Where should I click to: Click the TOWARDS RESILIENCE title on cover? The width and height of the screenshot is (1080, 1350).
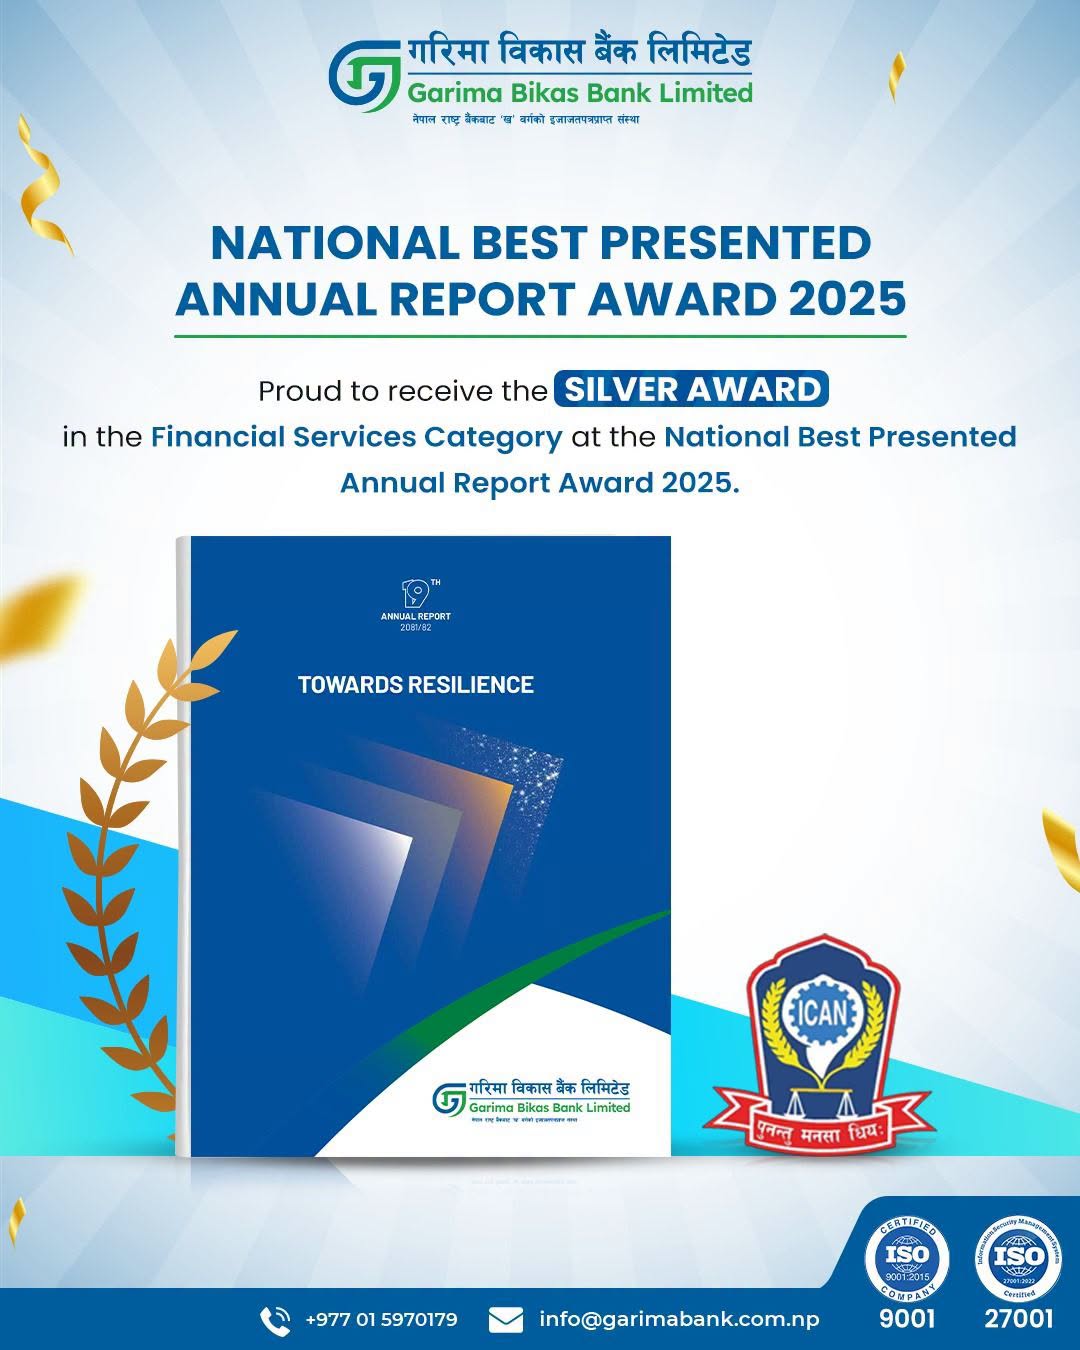point(416,685)
